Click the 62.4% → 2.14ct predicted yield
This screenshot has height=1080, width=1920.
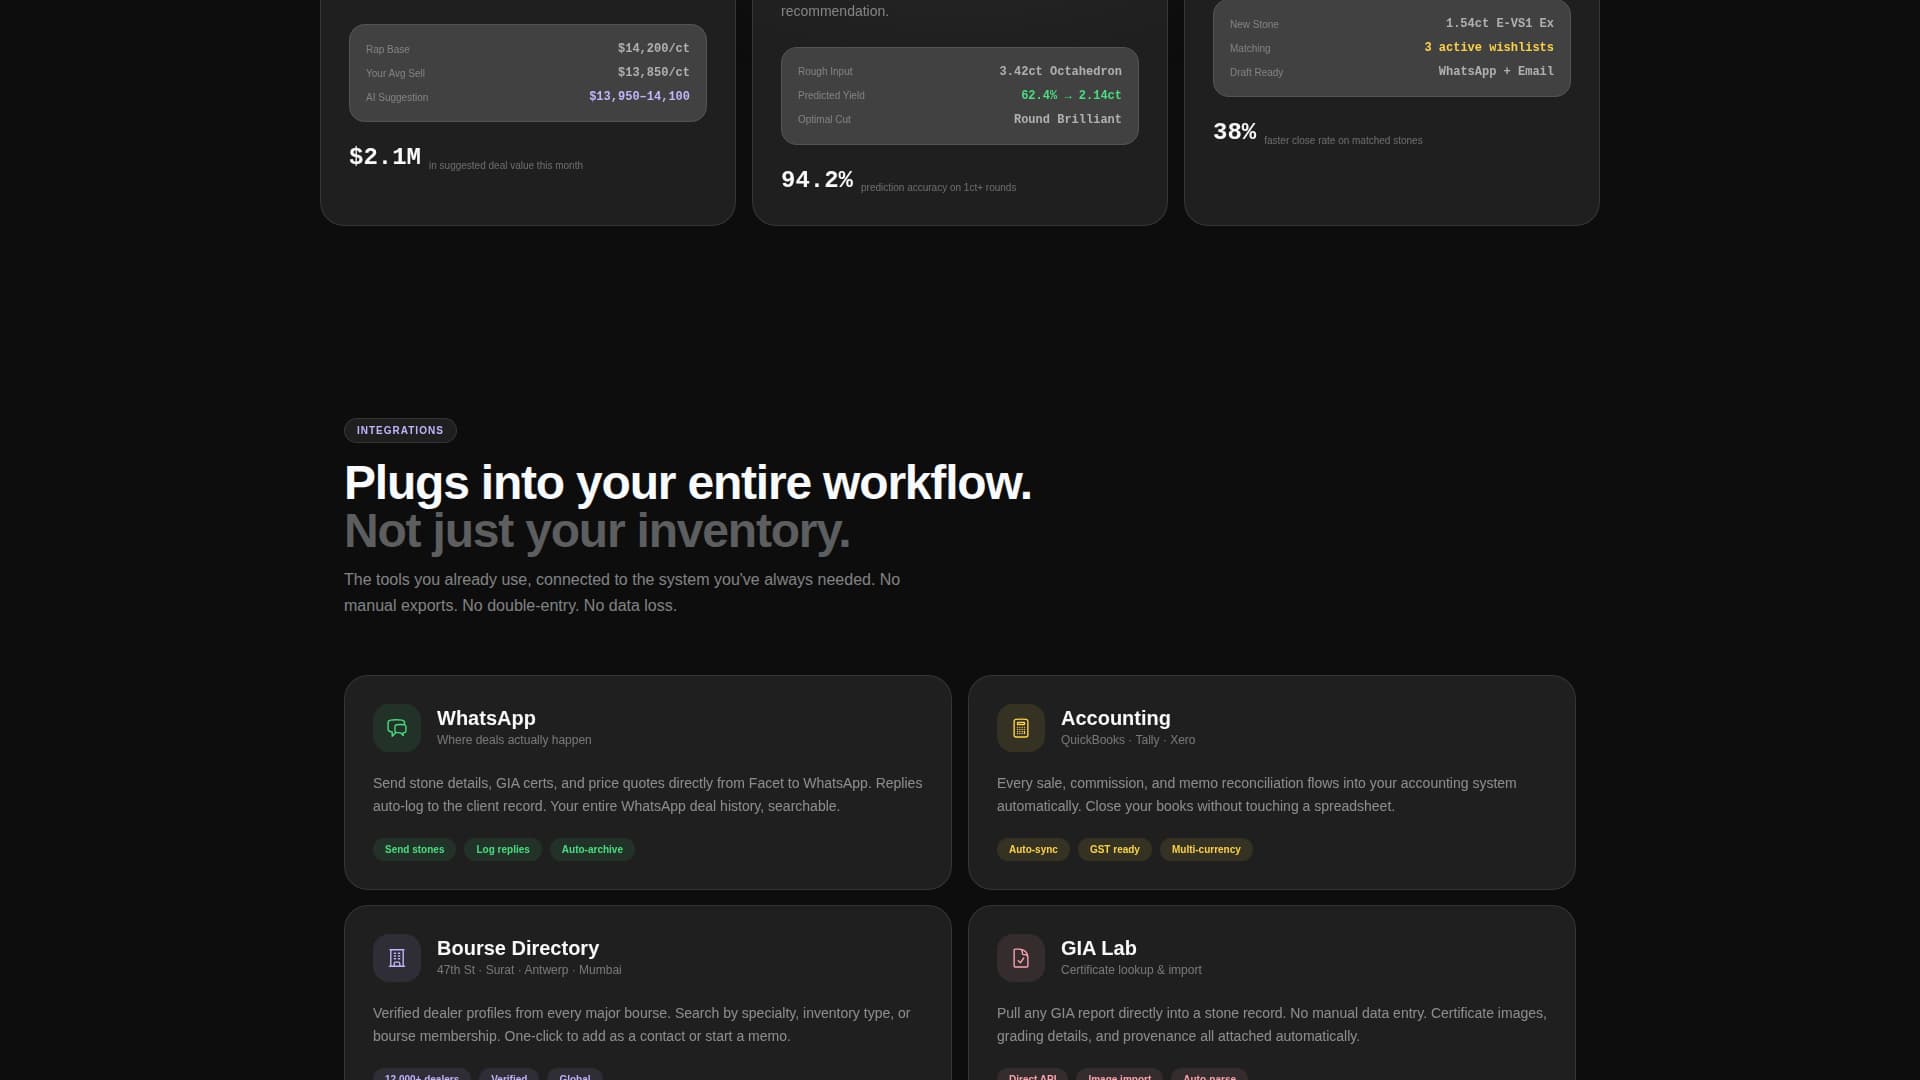tap(1071, 95)
